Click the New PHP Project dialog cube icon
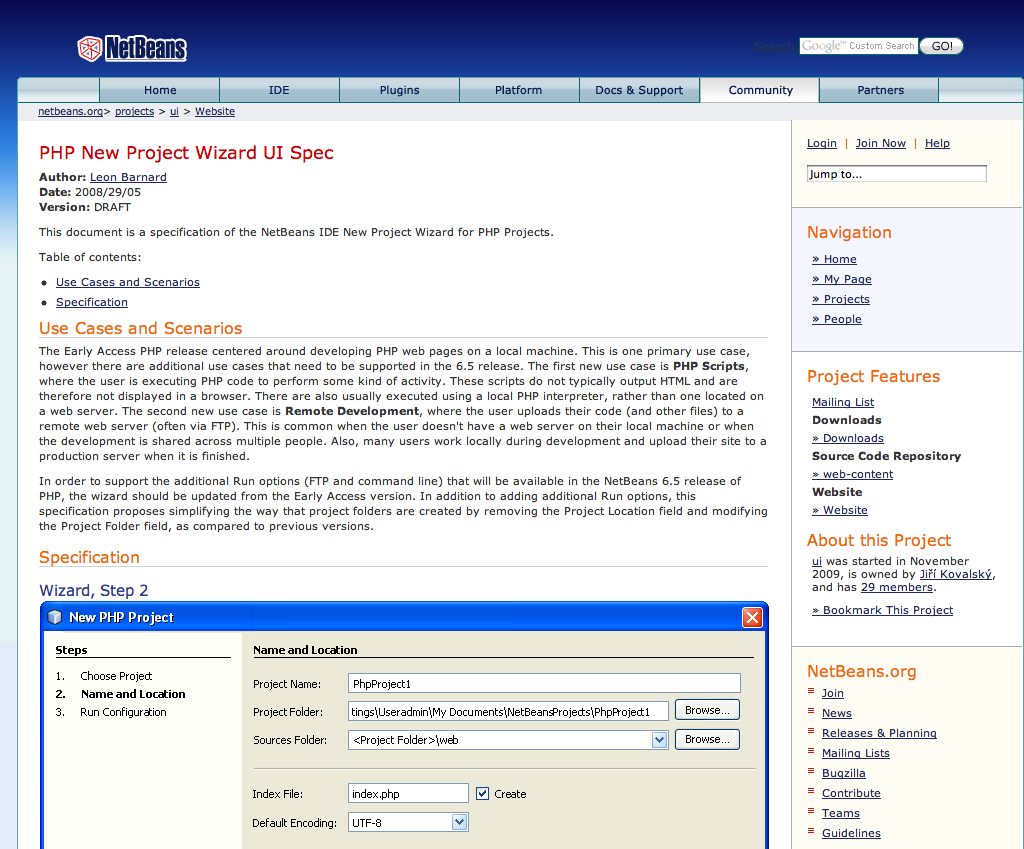The width and height of the screenshot is (1024, 849). pos(55,617)
